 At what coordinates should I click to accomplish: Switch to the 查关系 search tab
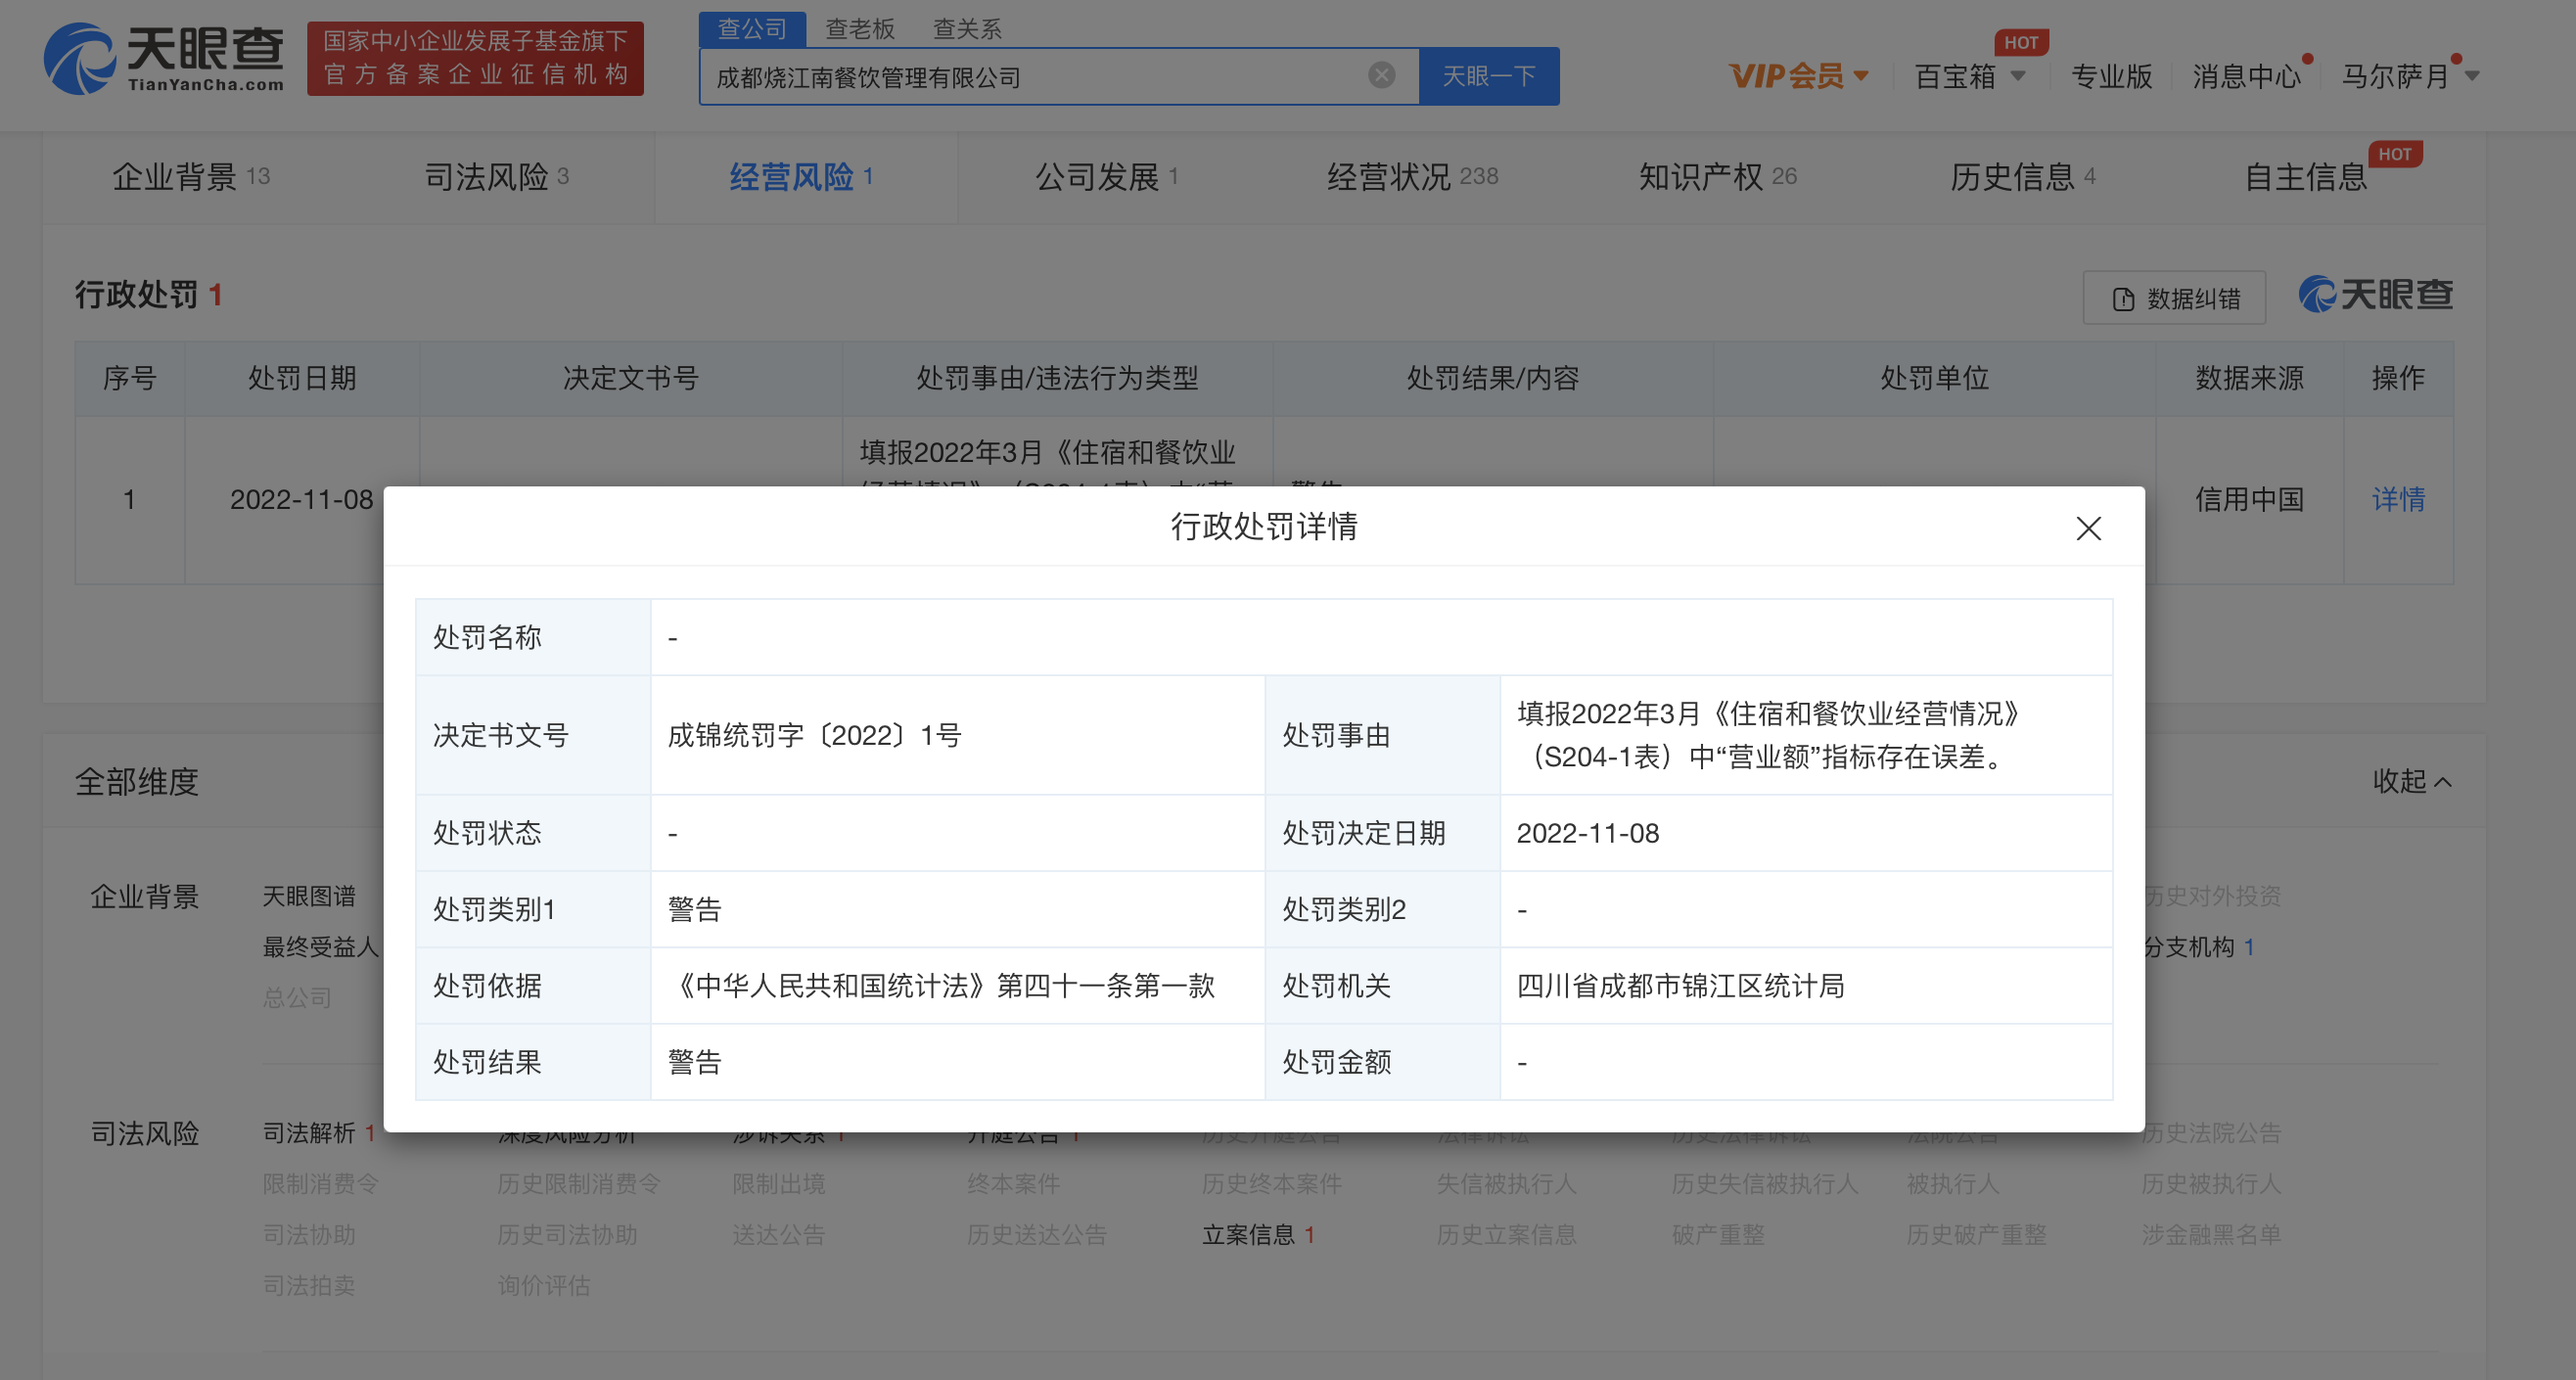click(966, 29)
